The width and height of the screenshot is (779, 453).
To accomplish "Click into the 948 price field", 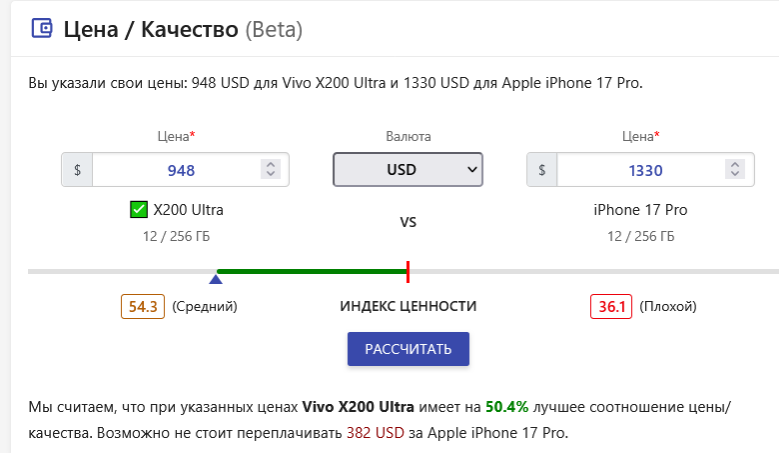I will [x=180, y=170].
